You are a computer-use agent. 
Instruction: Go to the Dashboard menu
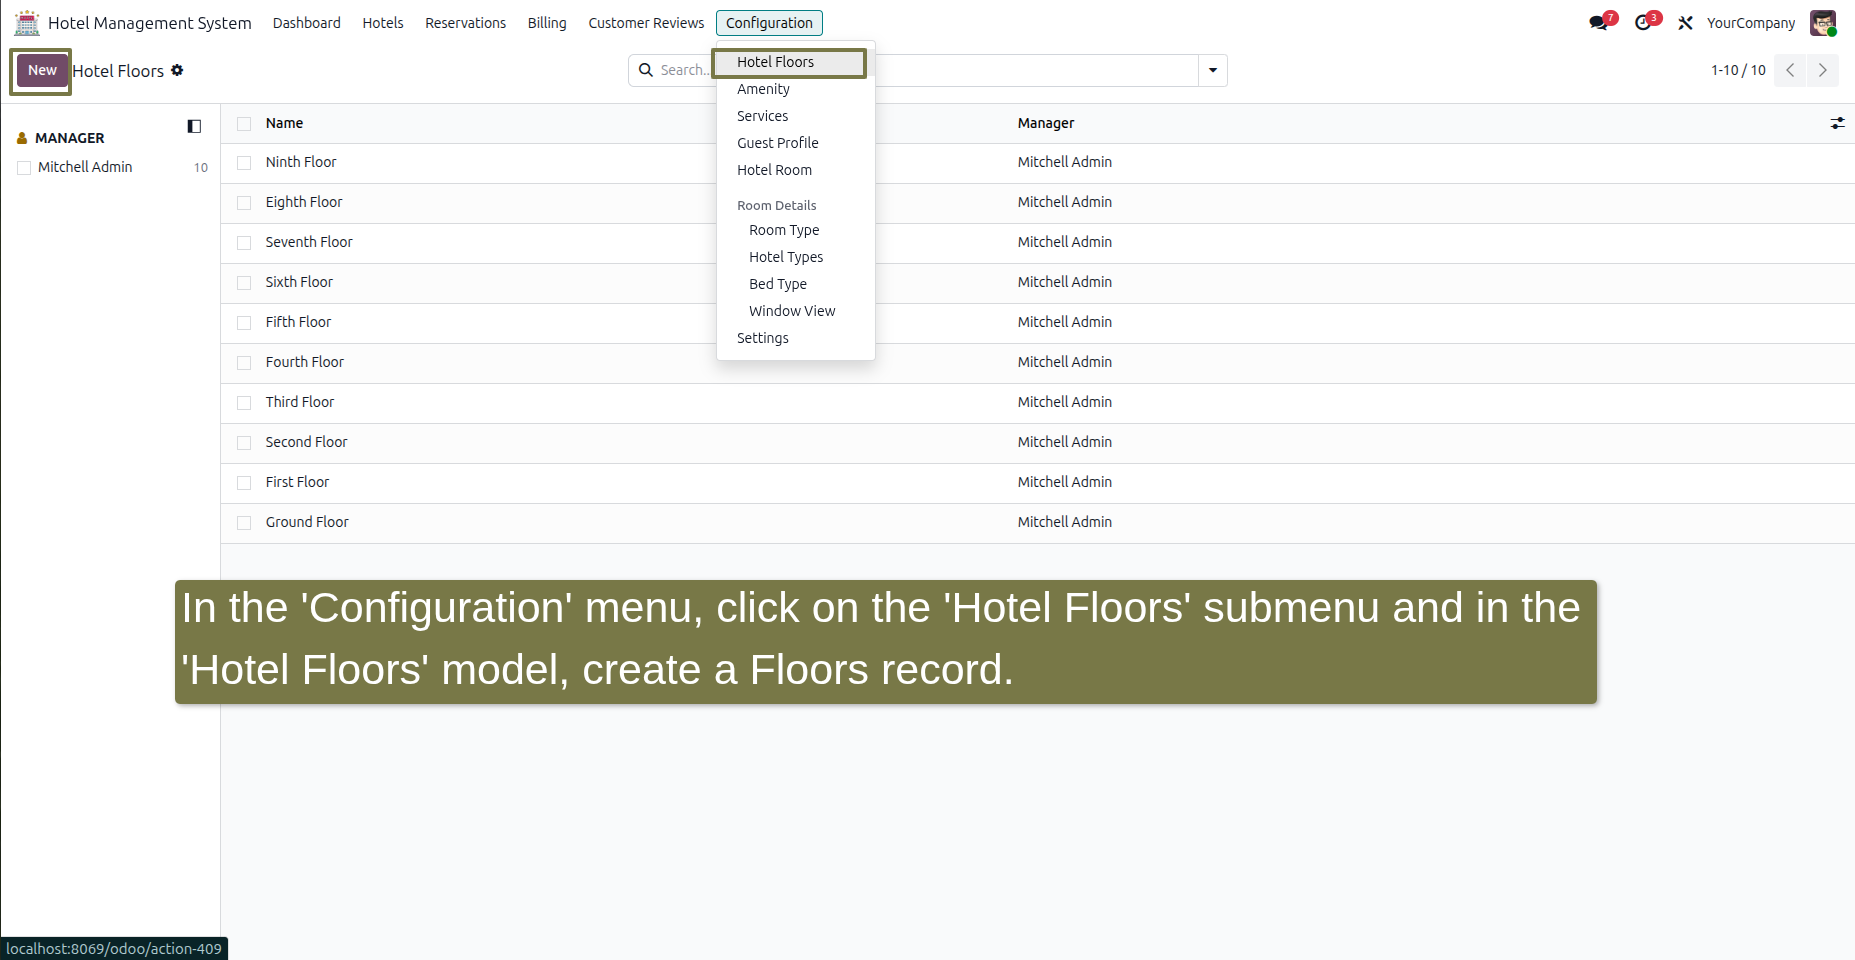[x=306, y=23]
